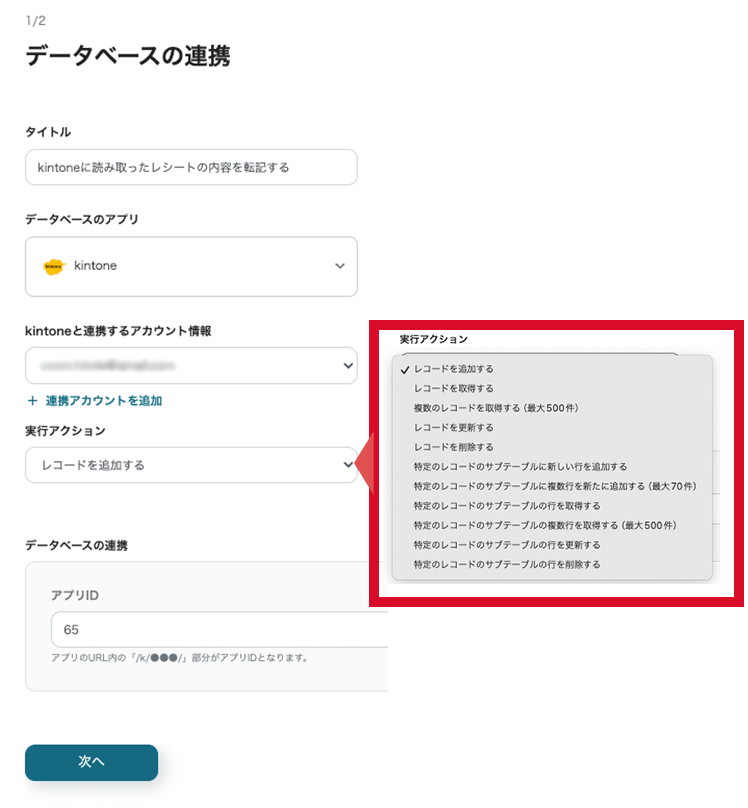Open the データベースのアプリ kintone dropdown
This screenshot has height=808, width=748.
[x=191, y=266]
